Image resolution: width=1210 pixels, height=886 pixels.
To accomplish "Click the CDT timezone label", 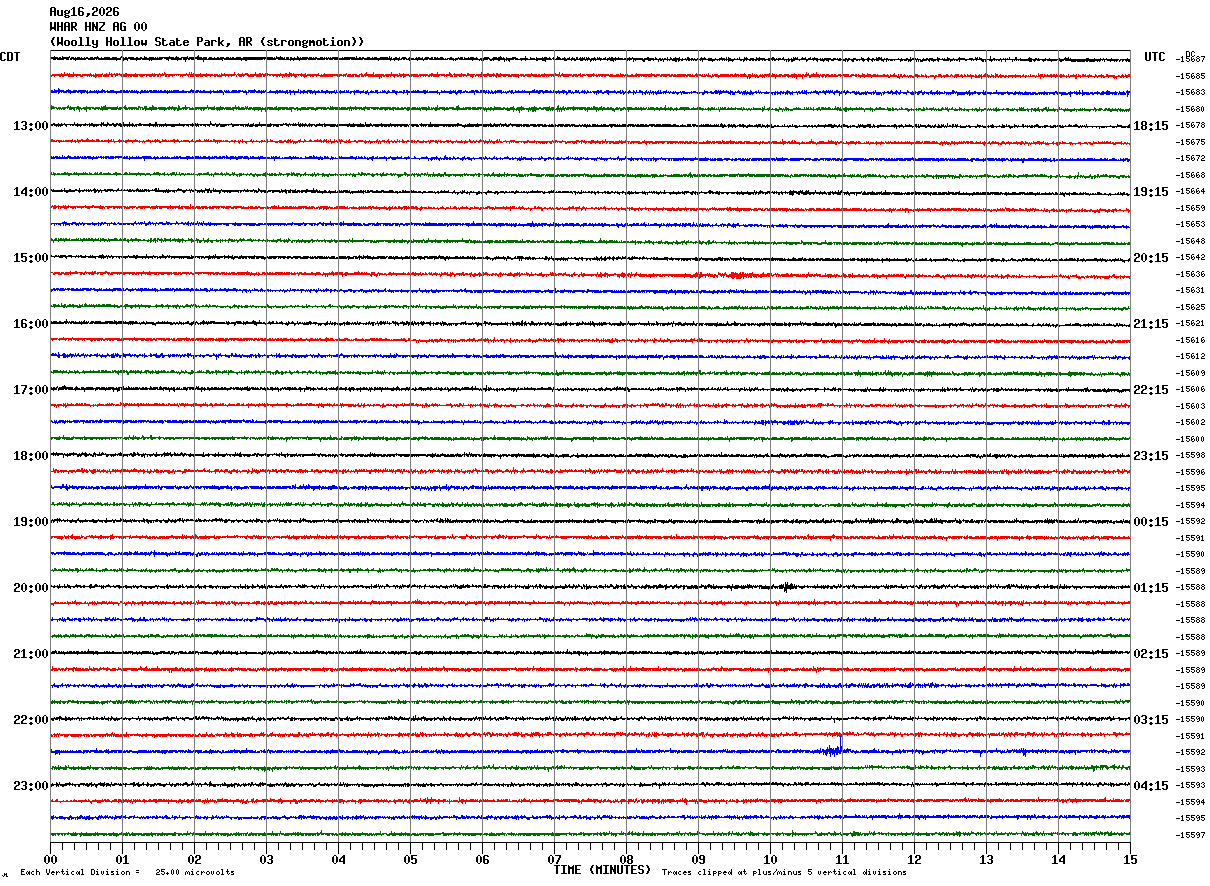I will pyautogui.click(x=10, y=57).
